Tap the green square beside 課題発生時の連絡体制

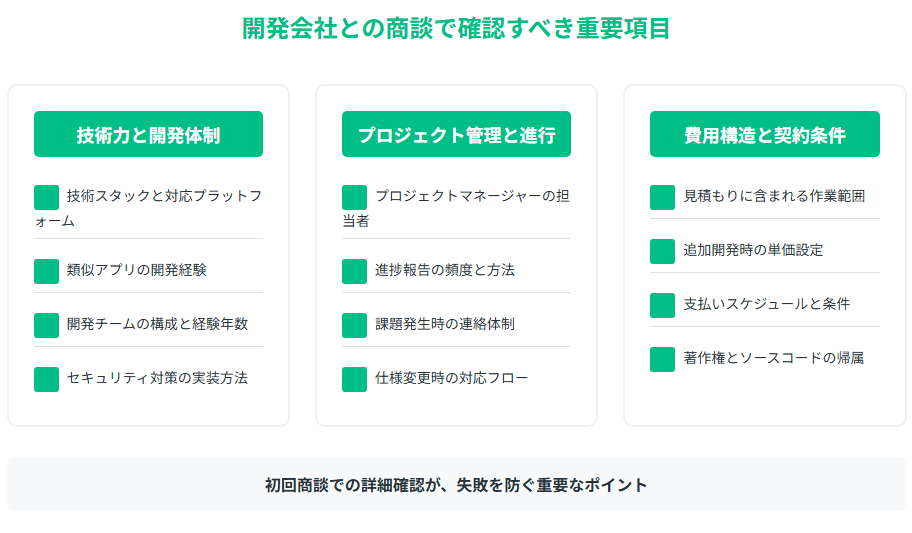[x=354, y=325]
